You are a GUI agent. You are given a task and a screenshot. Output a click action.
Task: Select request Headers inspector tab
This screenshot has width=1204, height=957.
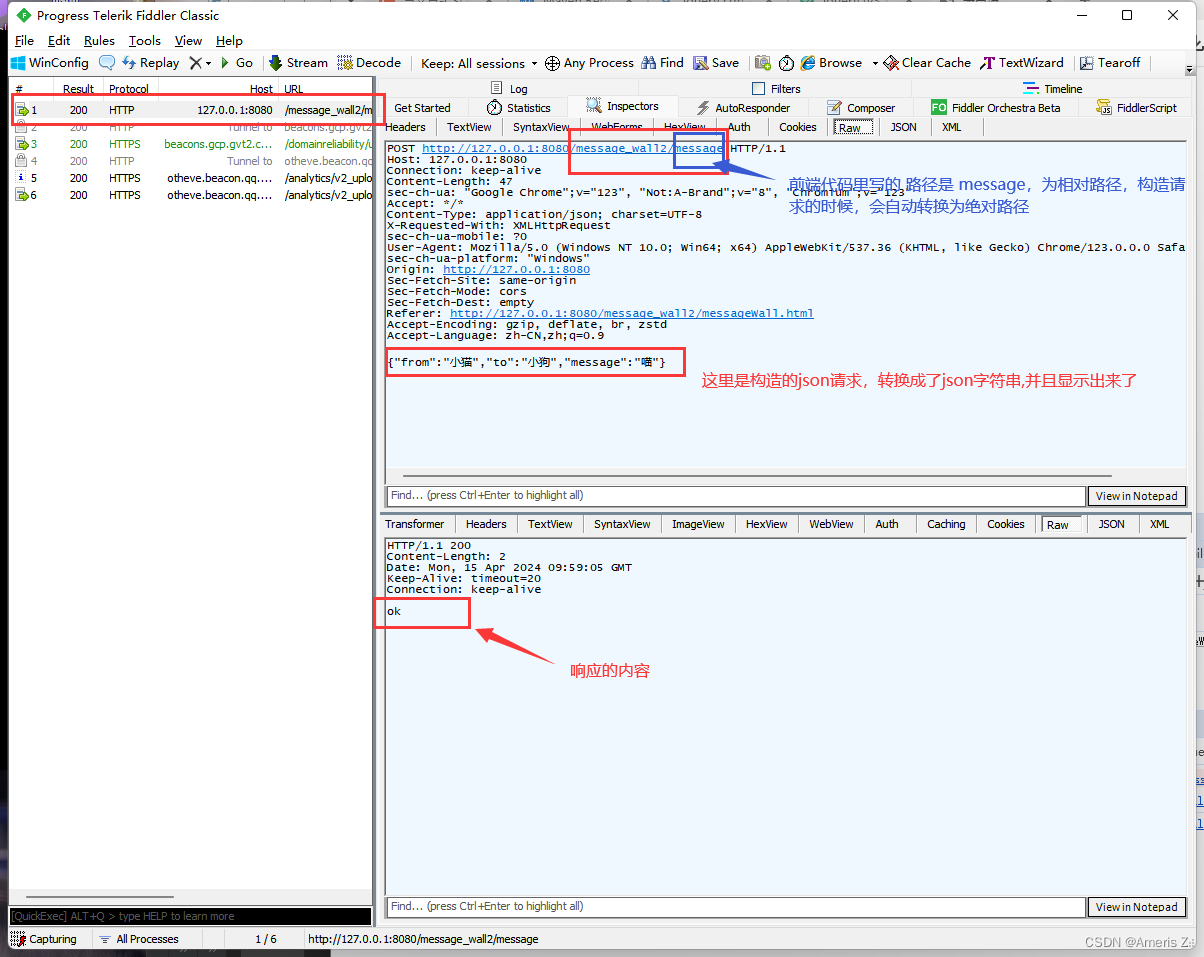pyautogui.click(x=405, y=127)
